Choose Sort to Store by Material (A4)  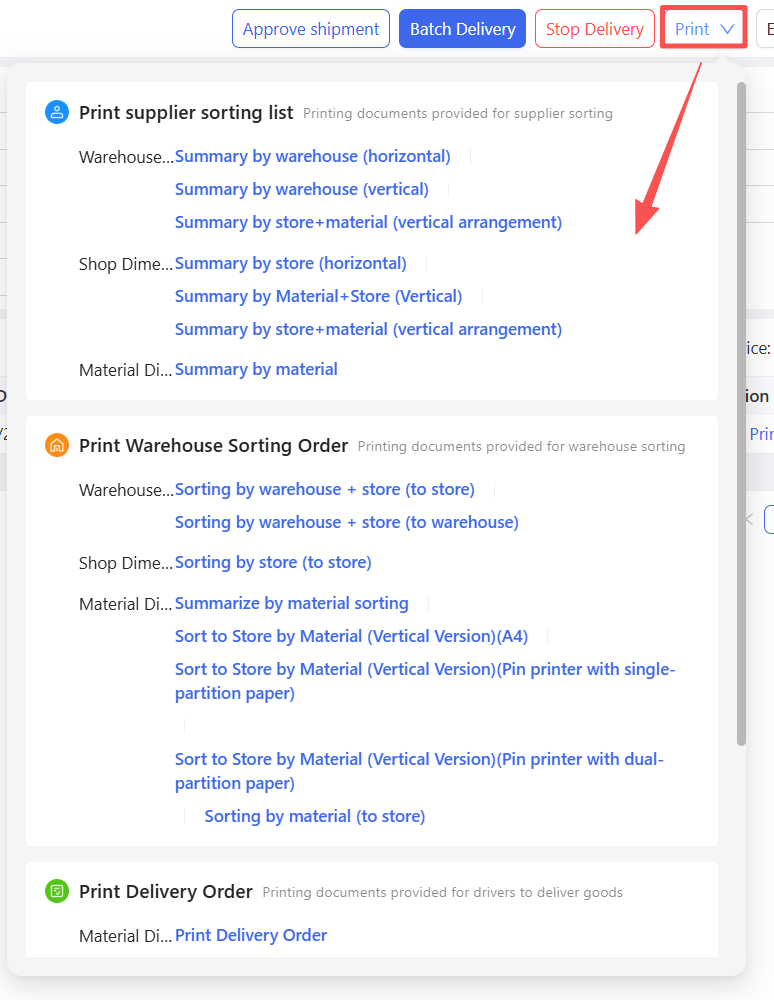(x=351, y=636)
